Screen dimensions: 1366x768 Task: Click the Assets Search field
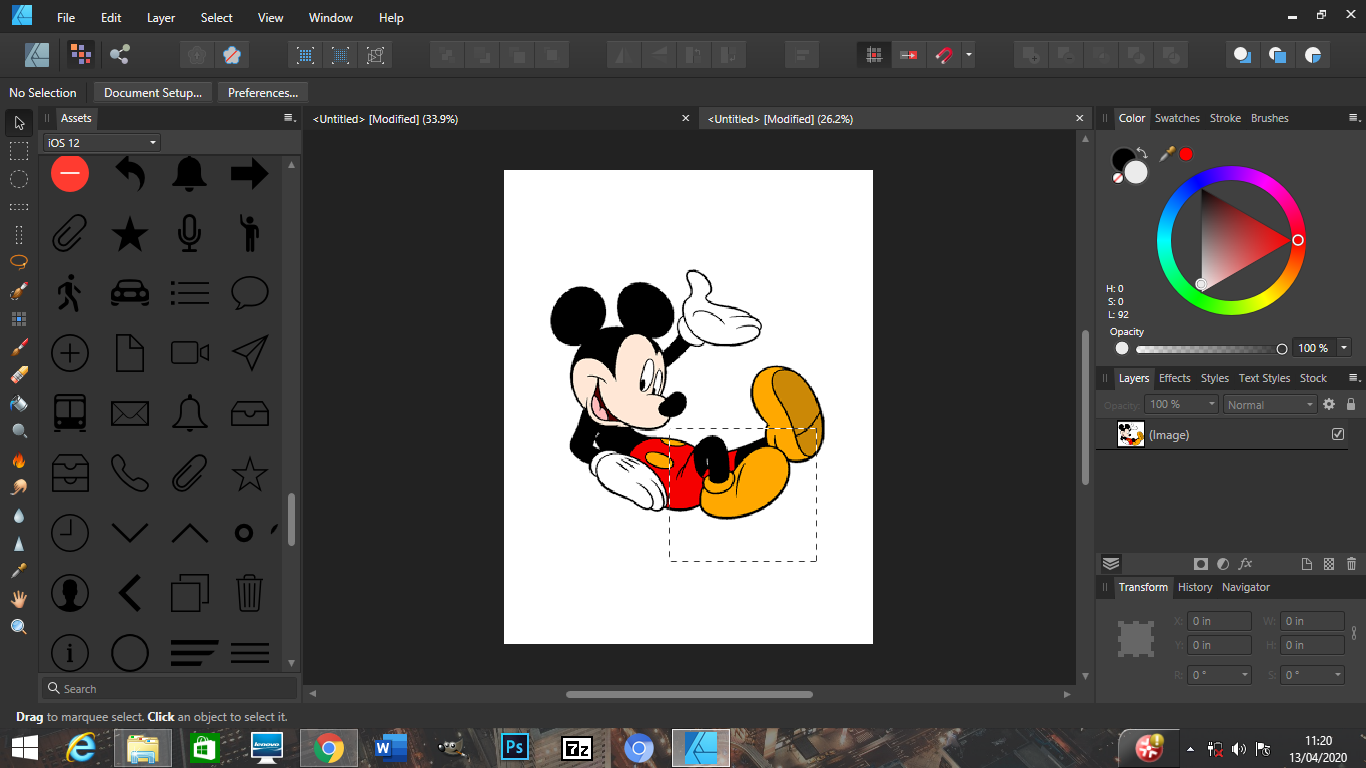pos(170,688)
